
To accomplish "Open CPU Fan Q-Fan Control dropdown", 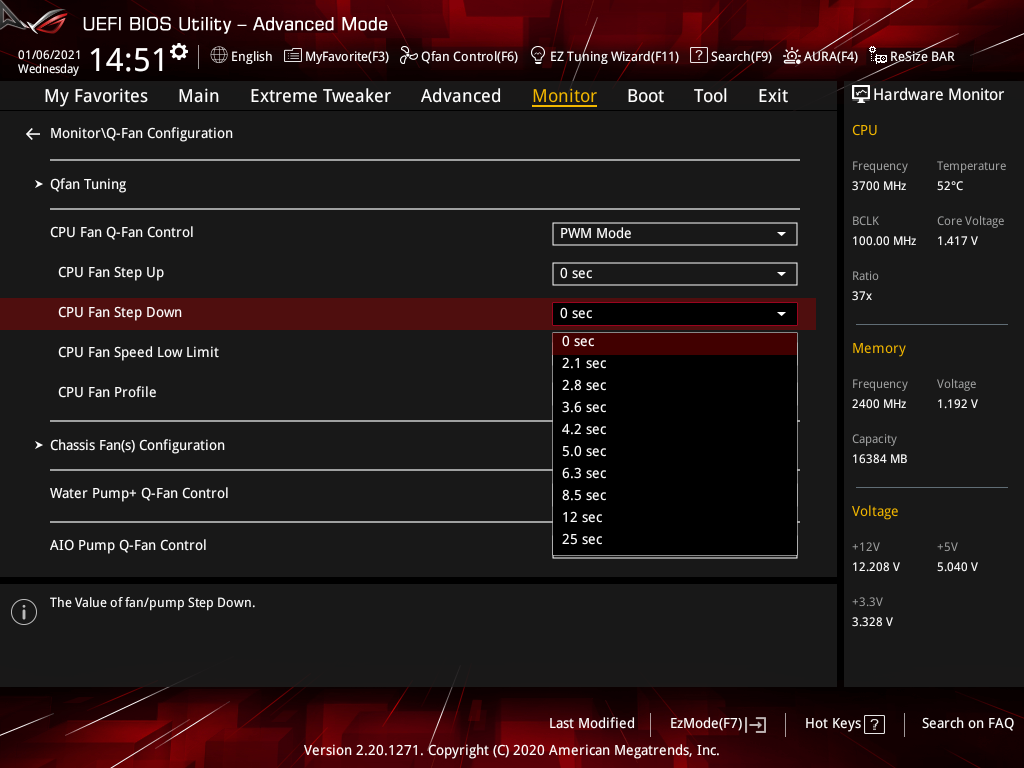I will [675, 234].
